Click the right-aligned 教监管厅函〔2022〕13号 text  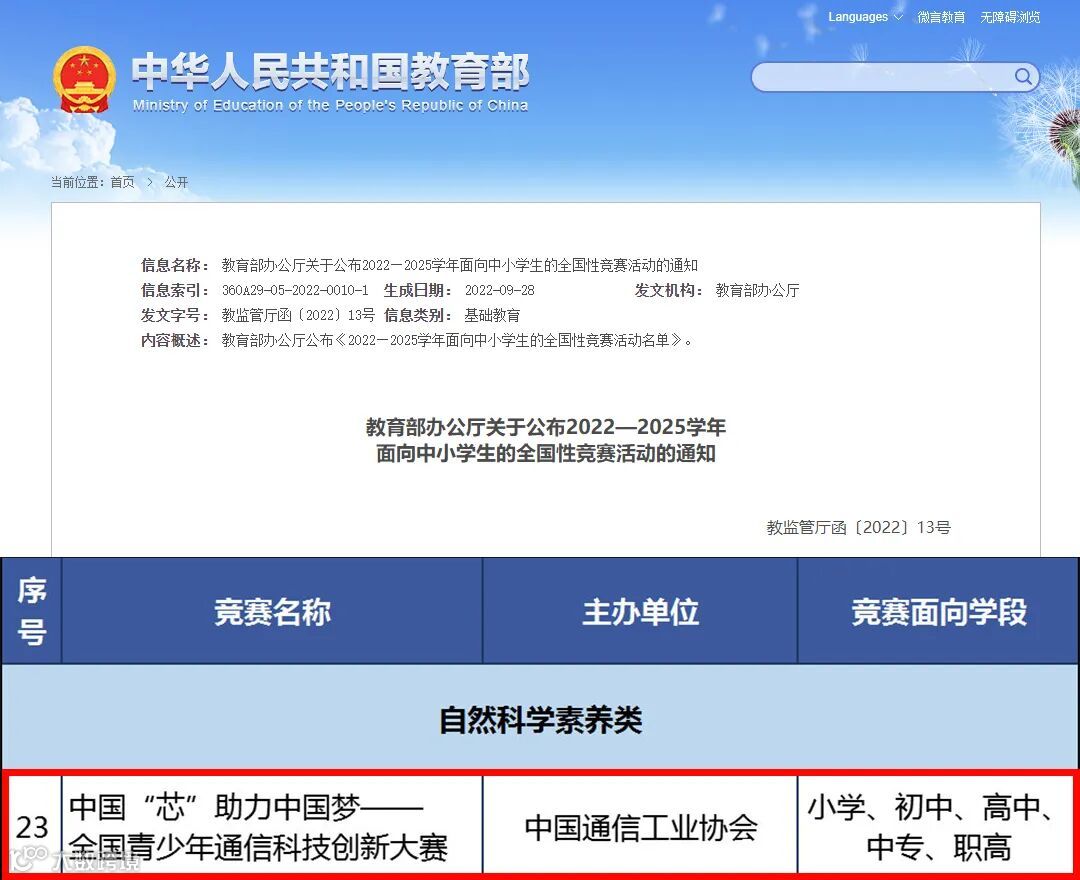coord(858,527)
